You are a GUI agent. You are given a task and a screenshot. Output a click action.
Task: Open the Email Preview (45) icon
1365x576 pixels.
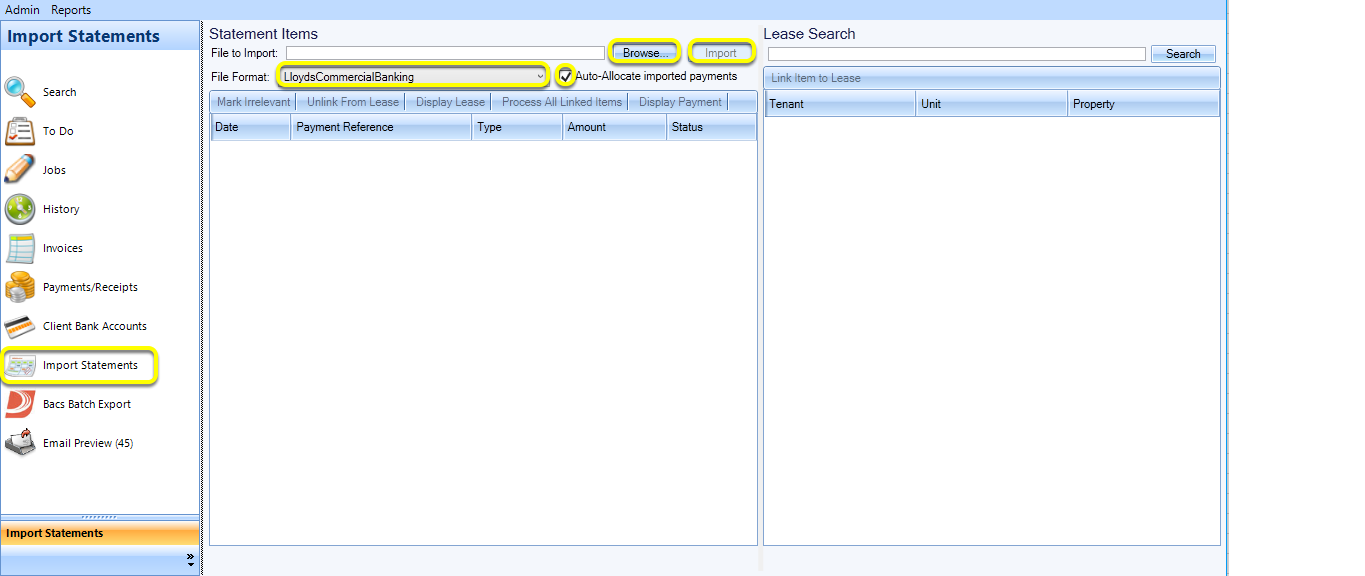pos(20,443)
